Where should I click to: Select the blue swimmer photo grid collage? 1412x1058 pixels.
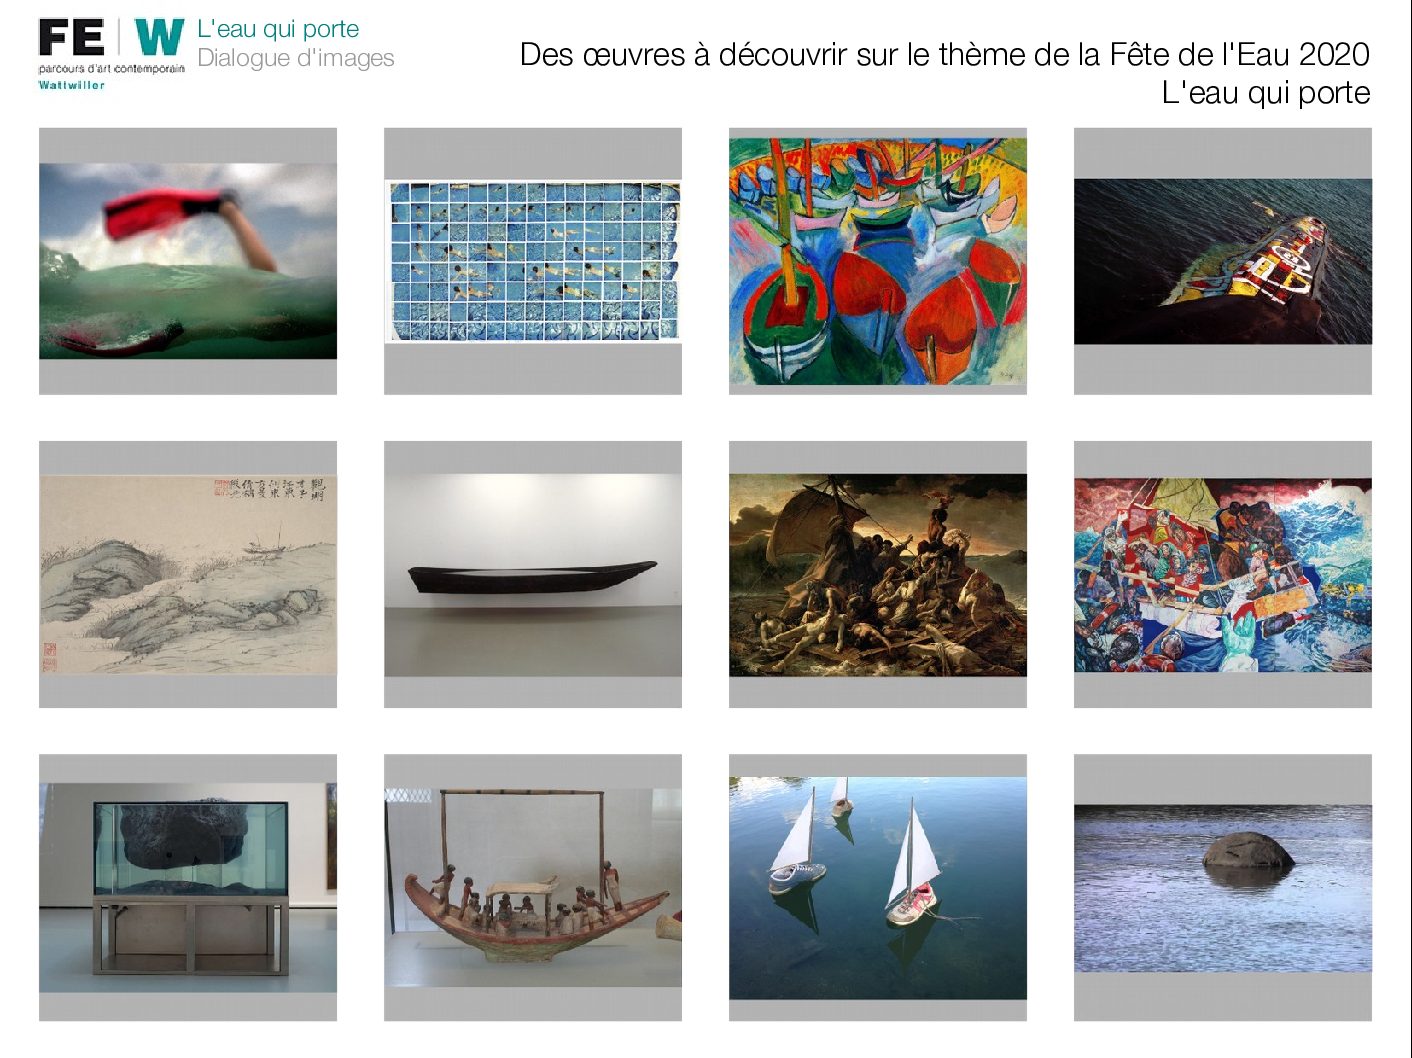533,262
